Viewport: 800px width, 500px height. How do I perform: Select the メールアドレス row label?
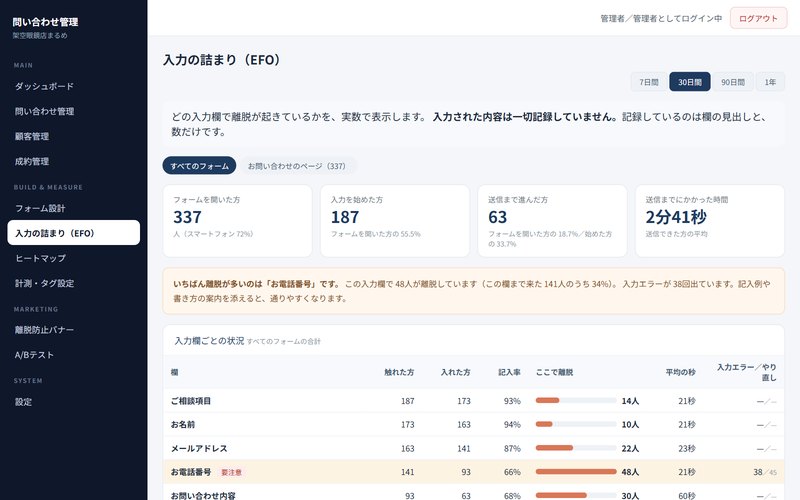coord(199,448)
